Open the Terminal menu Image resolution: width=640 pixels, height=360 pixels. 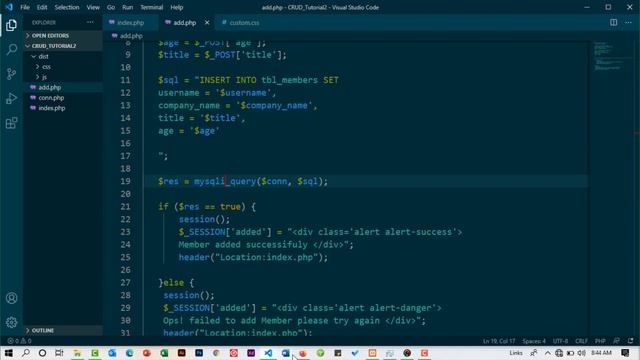(151, 7)
